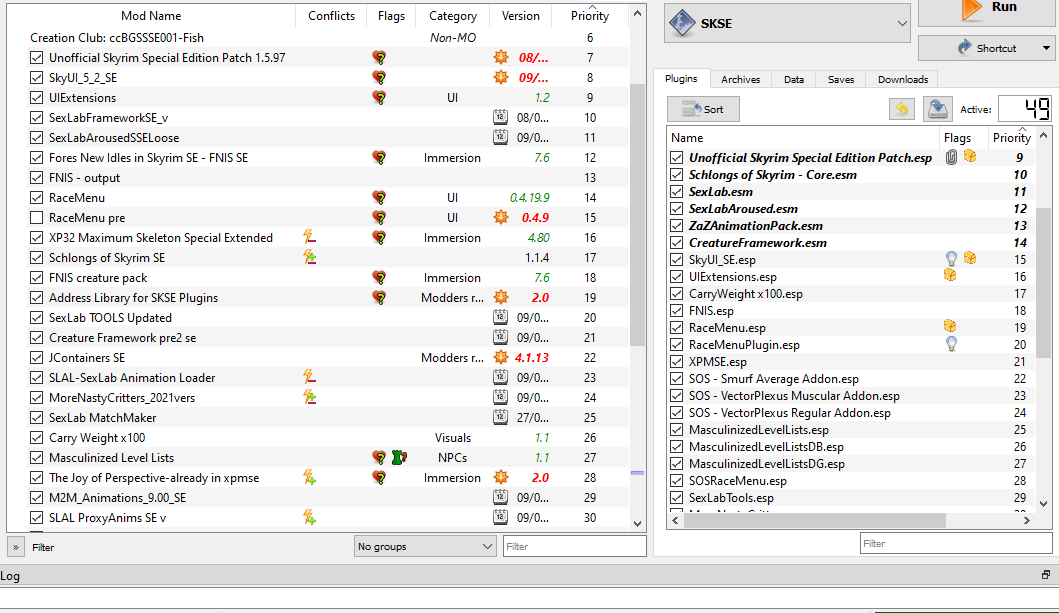Screen dimensions: 1059x613
Task: Select the MasculinizedLevelListsDG.esp plugin row
Action: (852, 464)
